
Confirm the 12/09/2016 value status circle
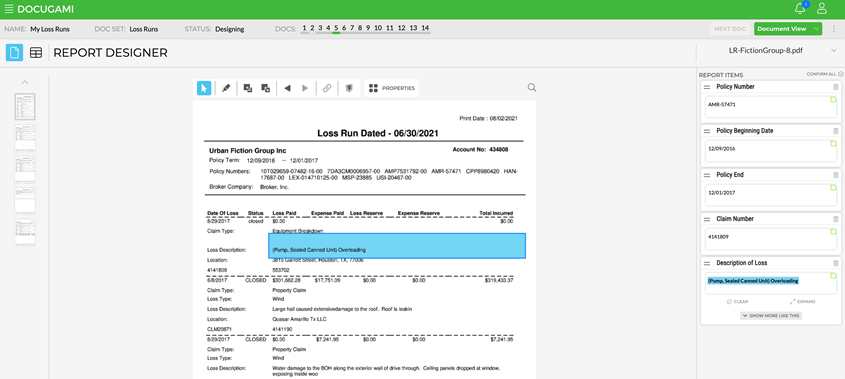(833, 143)
